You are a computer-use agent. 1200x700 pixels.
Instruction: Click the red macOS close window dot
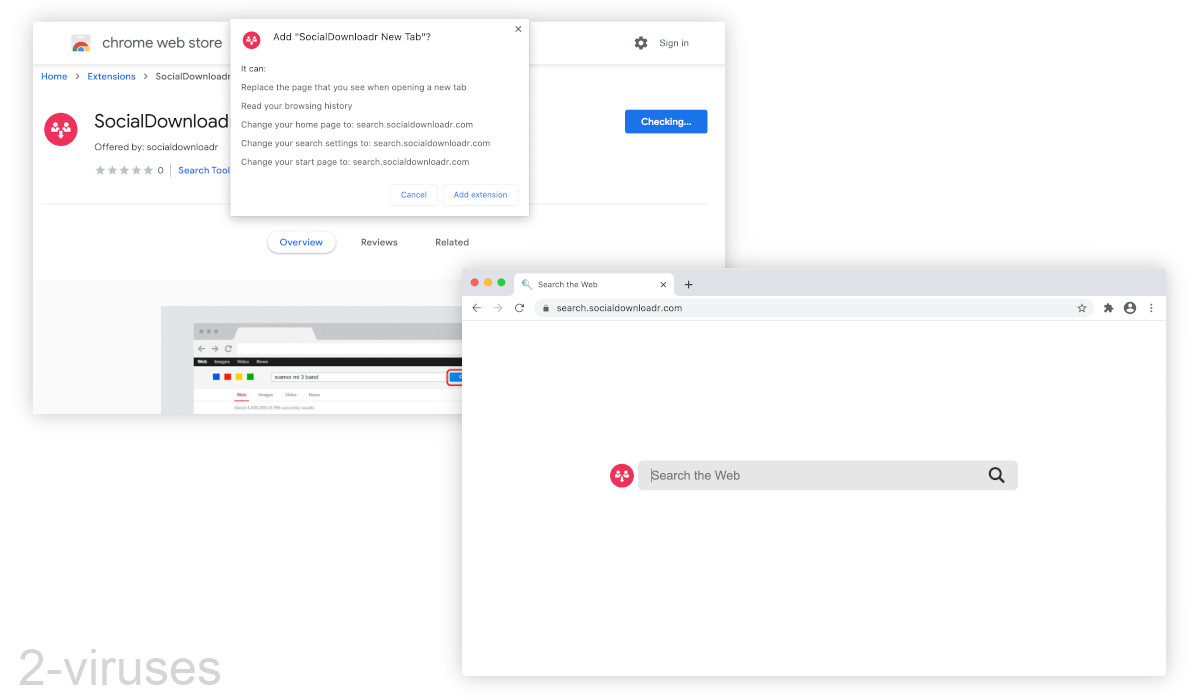475,283
